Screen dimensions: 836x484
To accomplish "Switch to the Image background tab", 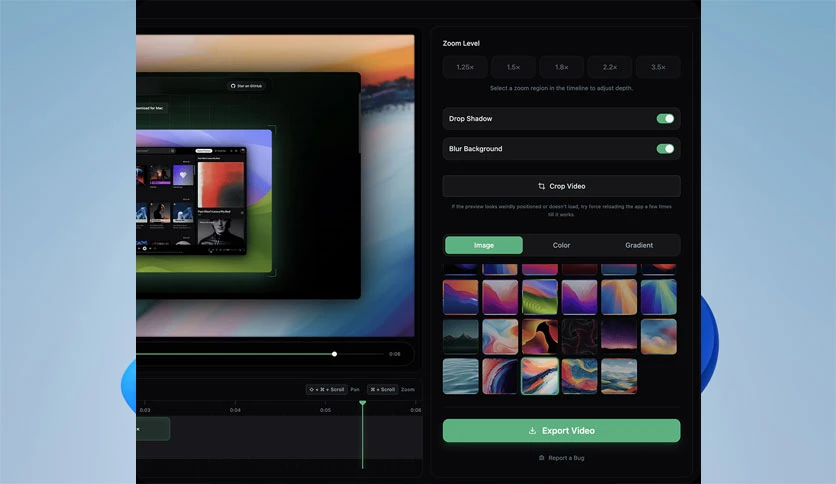I will point(484,245).
